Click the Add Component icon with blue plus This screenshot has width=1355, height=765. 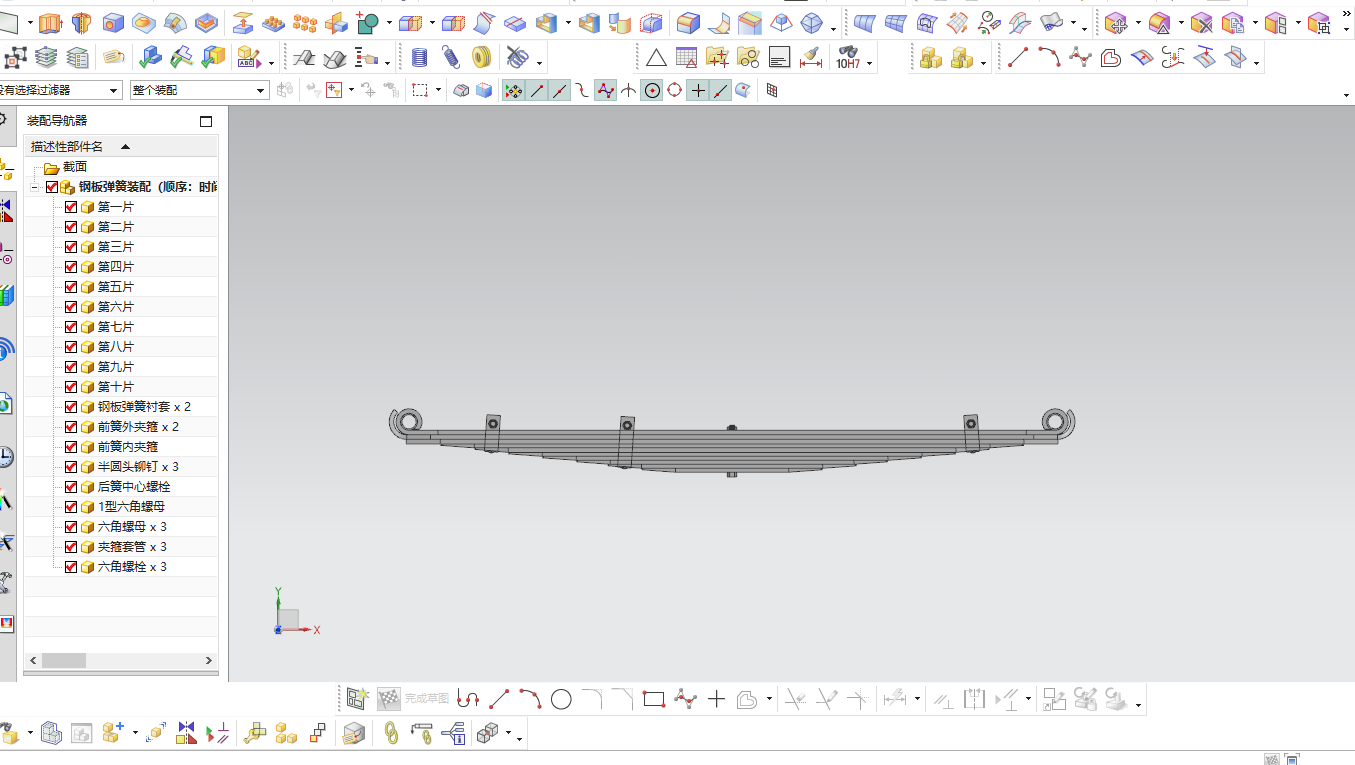pos(113,733)
